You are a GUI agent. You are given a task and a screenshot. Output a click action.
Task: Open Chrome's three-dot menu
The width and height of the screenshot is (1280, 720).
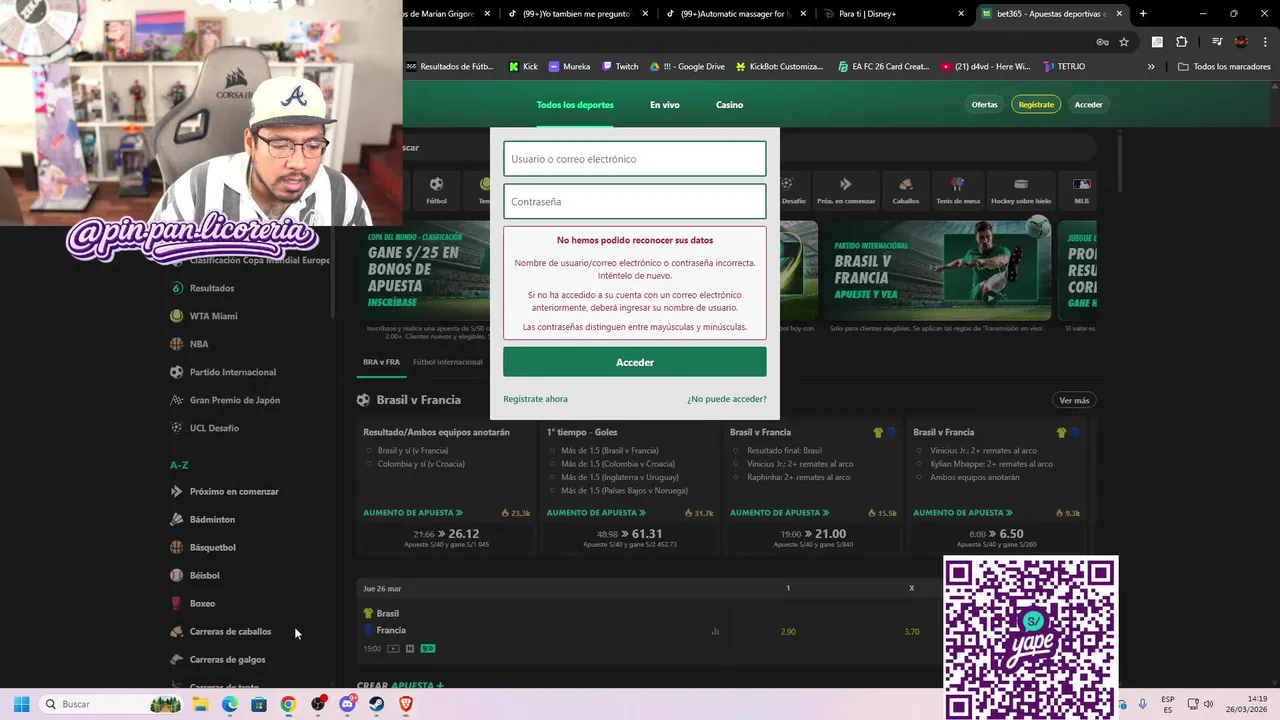click(x=1263, y=42)
